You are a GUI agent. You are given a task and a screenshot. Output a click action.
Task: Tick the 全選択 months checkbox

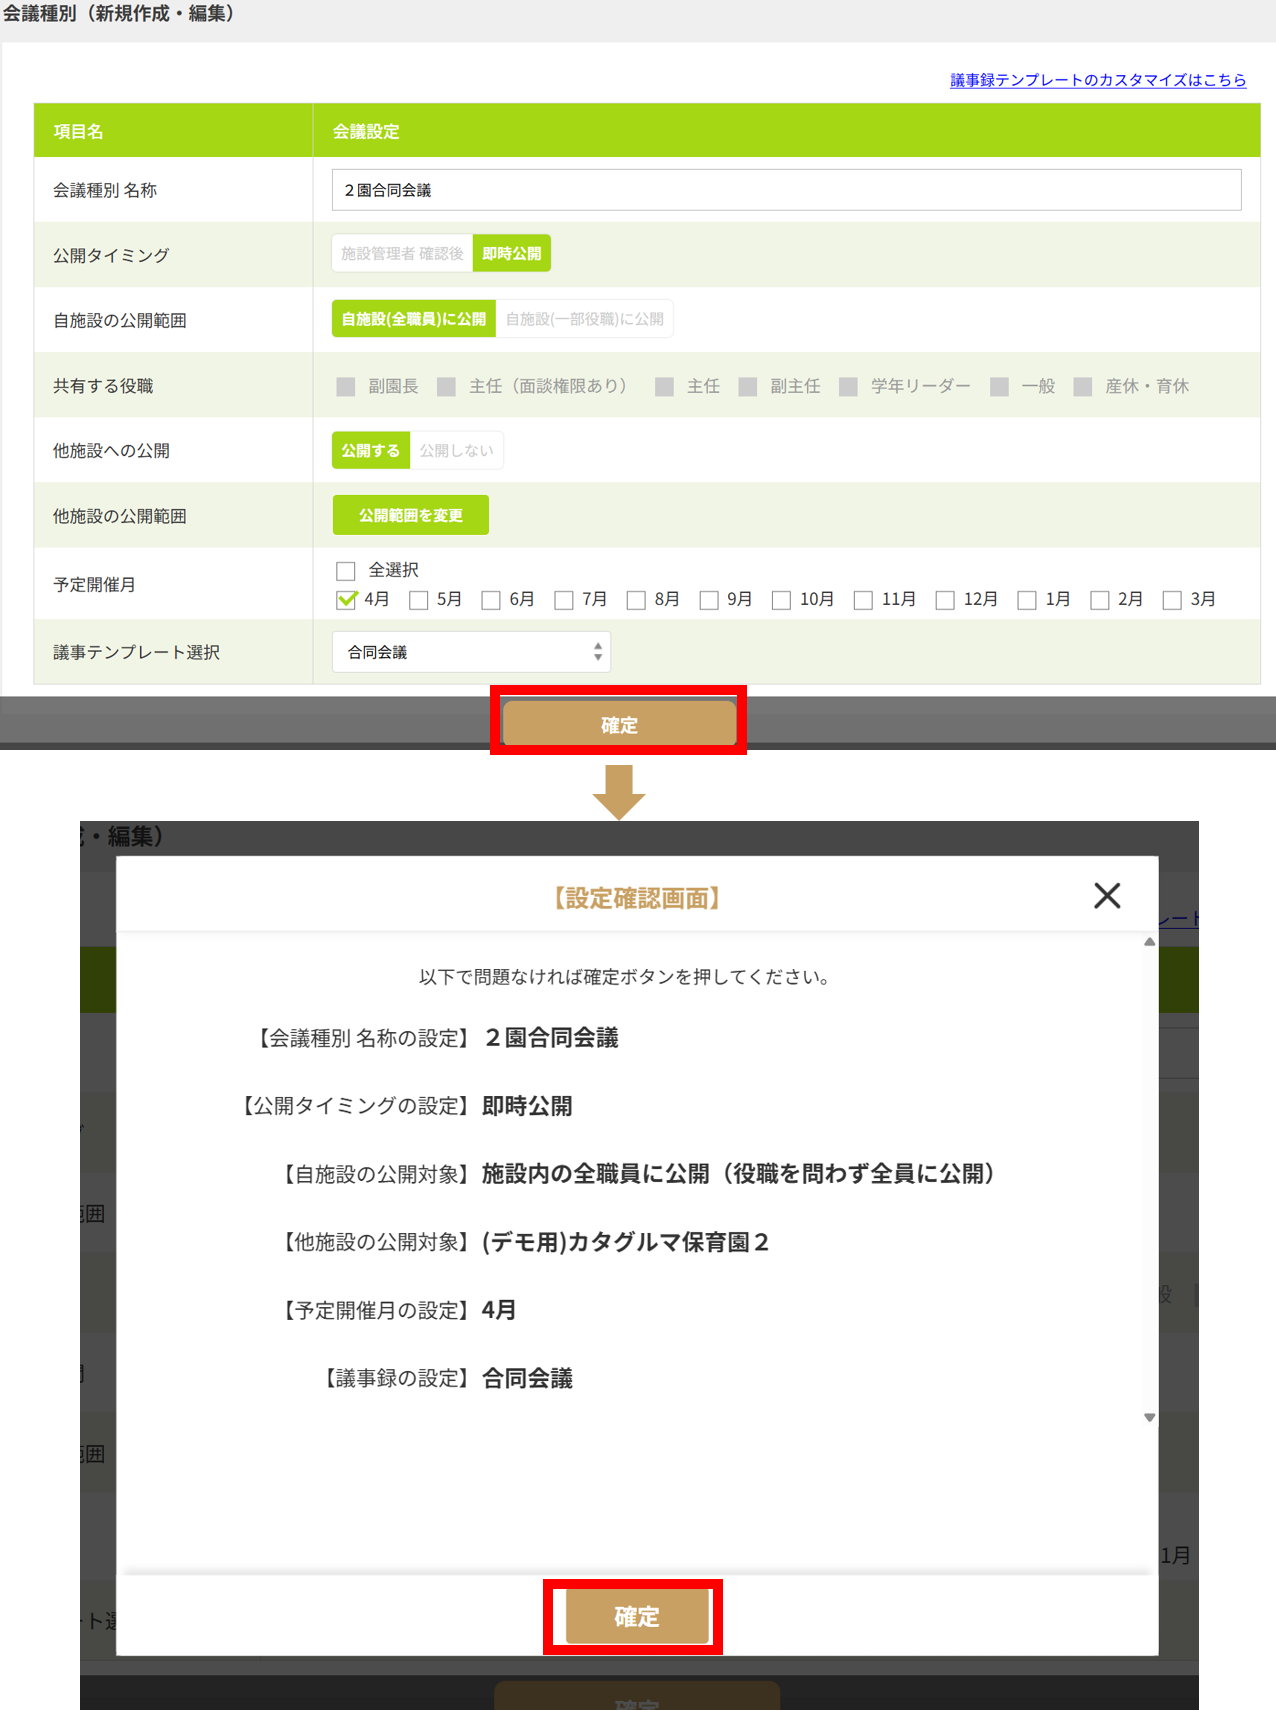(x=346, y=571)
